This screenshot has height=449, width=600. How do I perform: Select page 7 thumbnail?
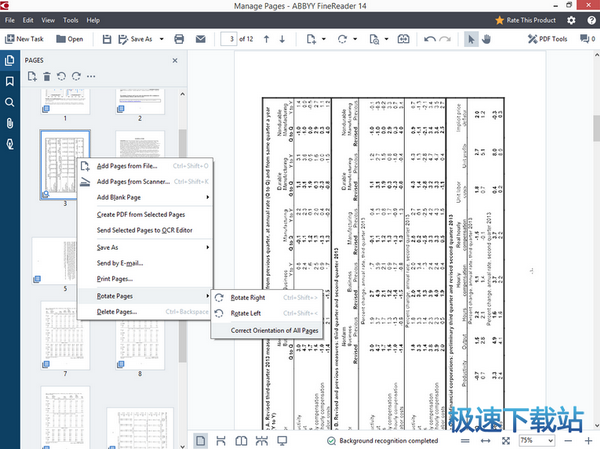click(x=65, y=336)
